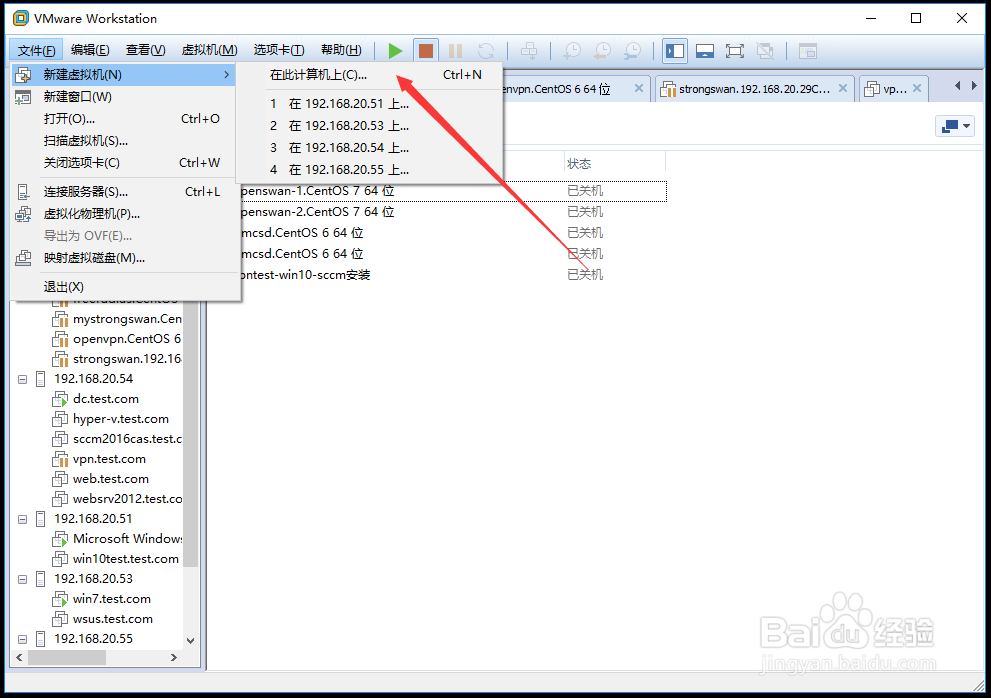Click the send Ctrl+Alt+Del toolbar icon

coord(529,51)
